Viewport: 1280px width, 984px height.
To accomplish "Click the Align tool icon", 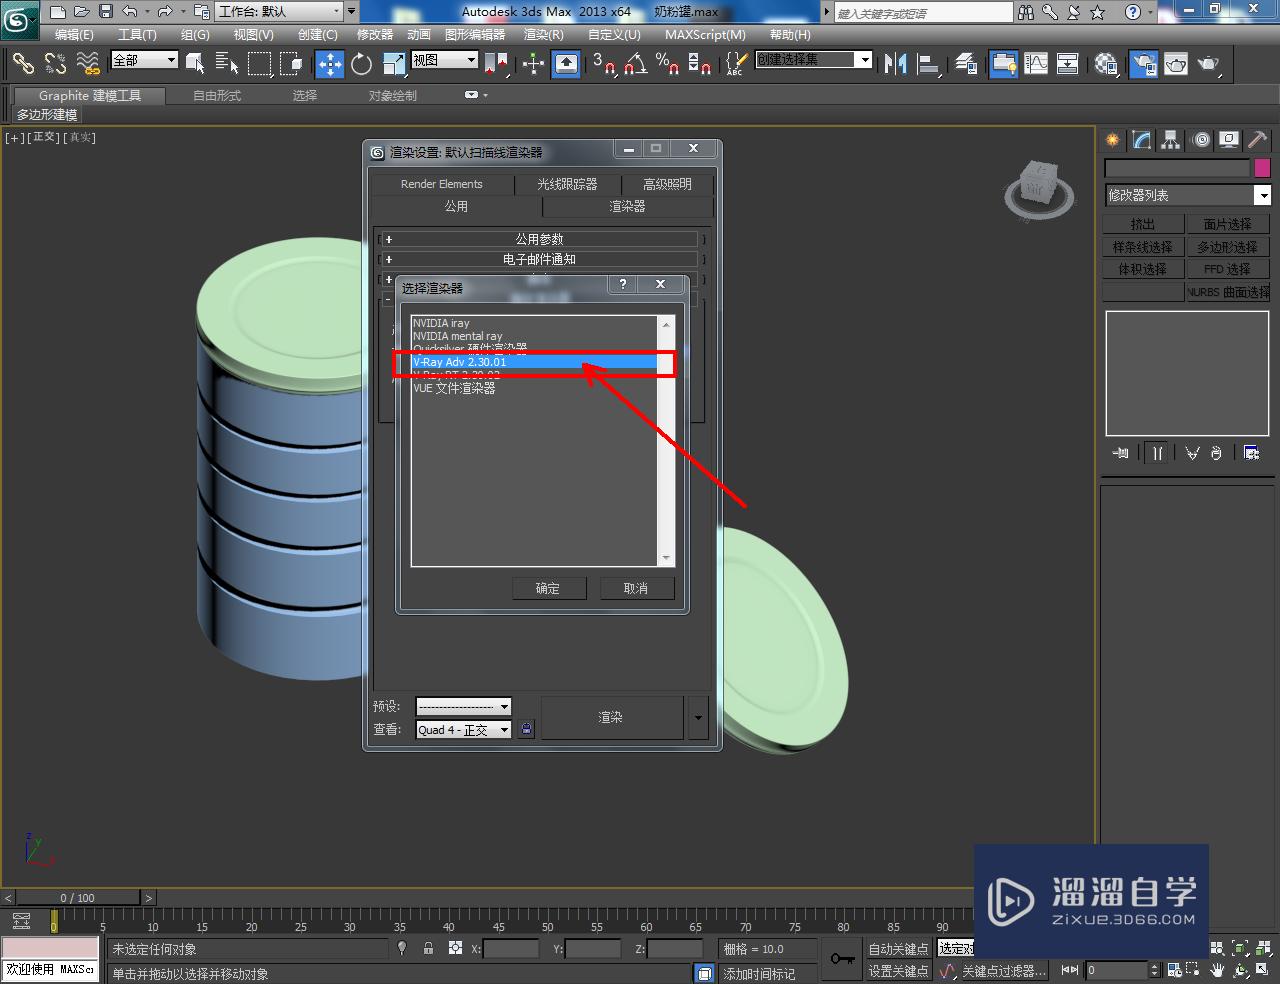I will tap(928, 64).
